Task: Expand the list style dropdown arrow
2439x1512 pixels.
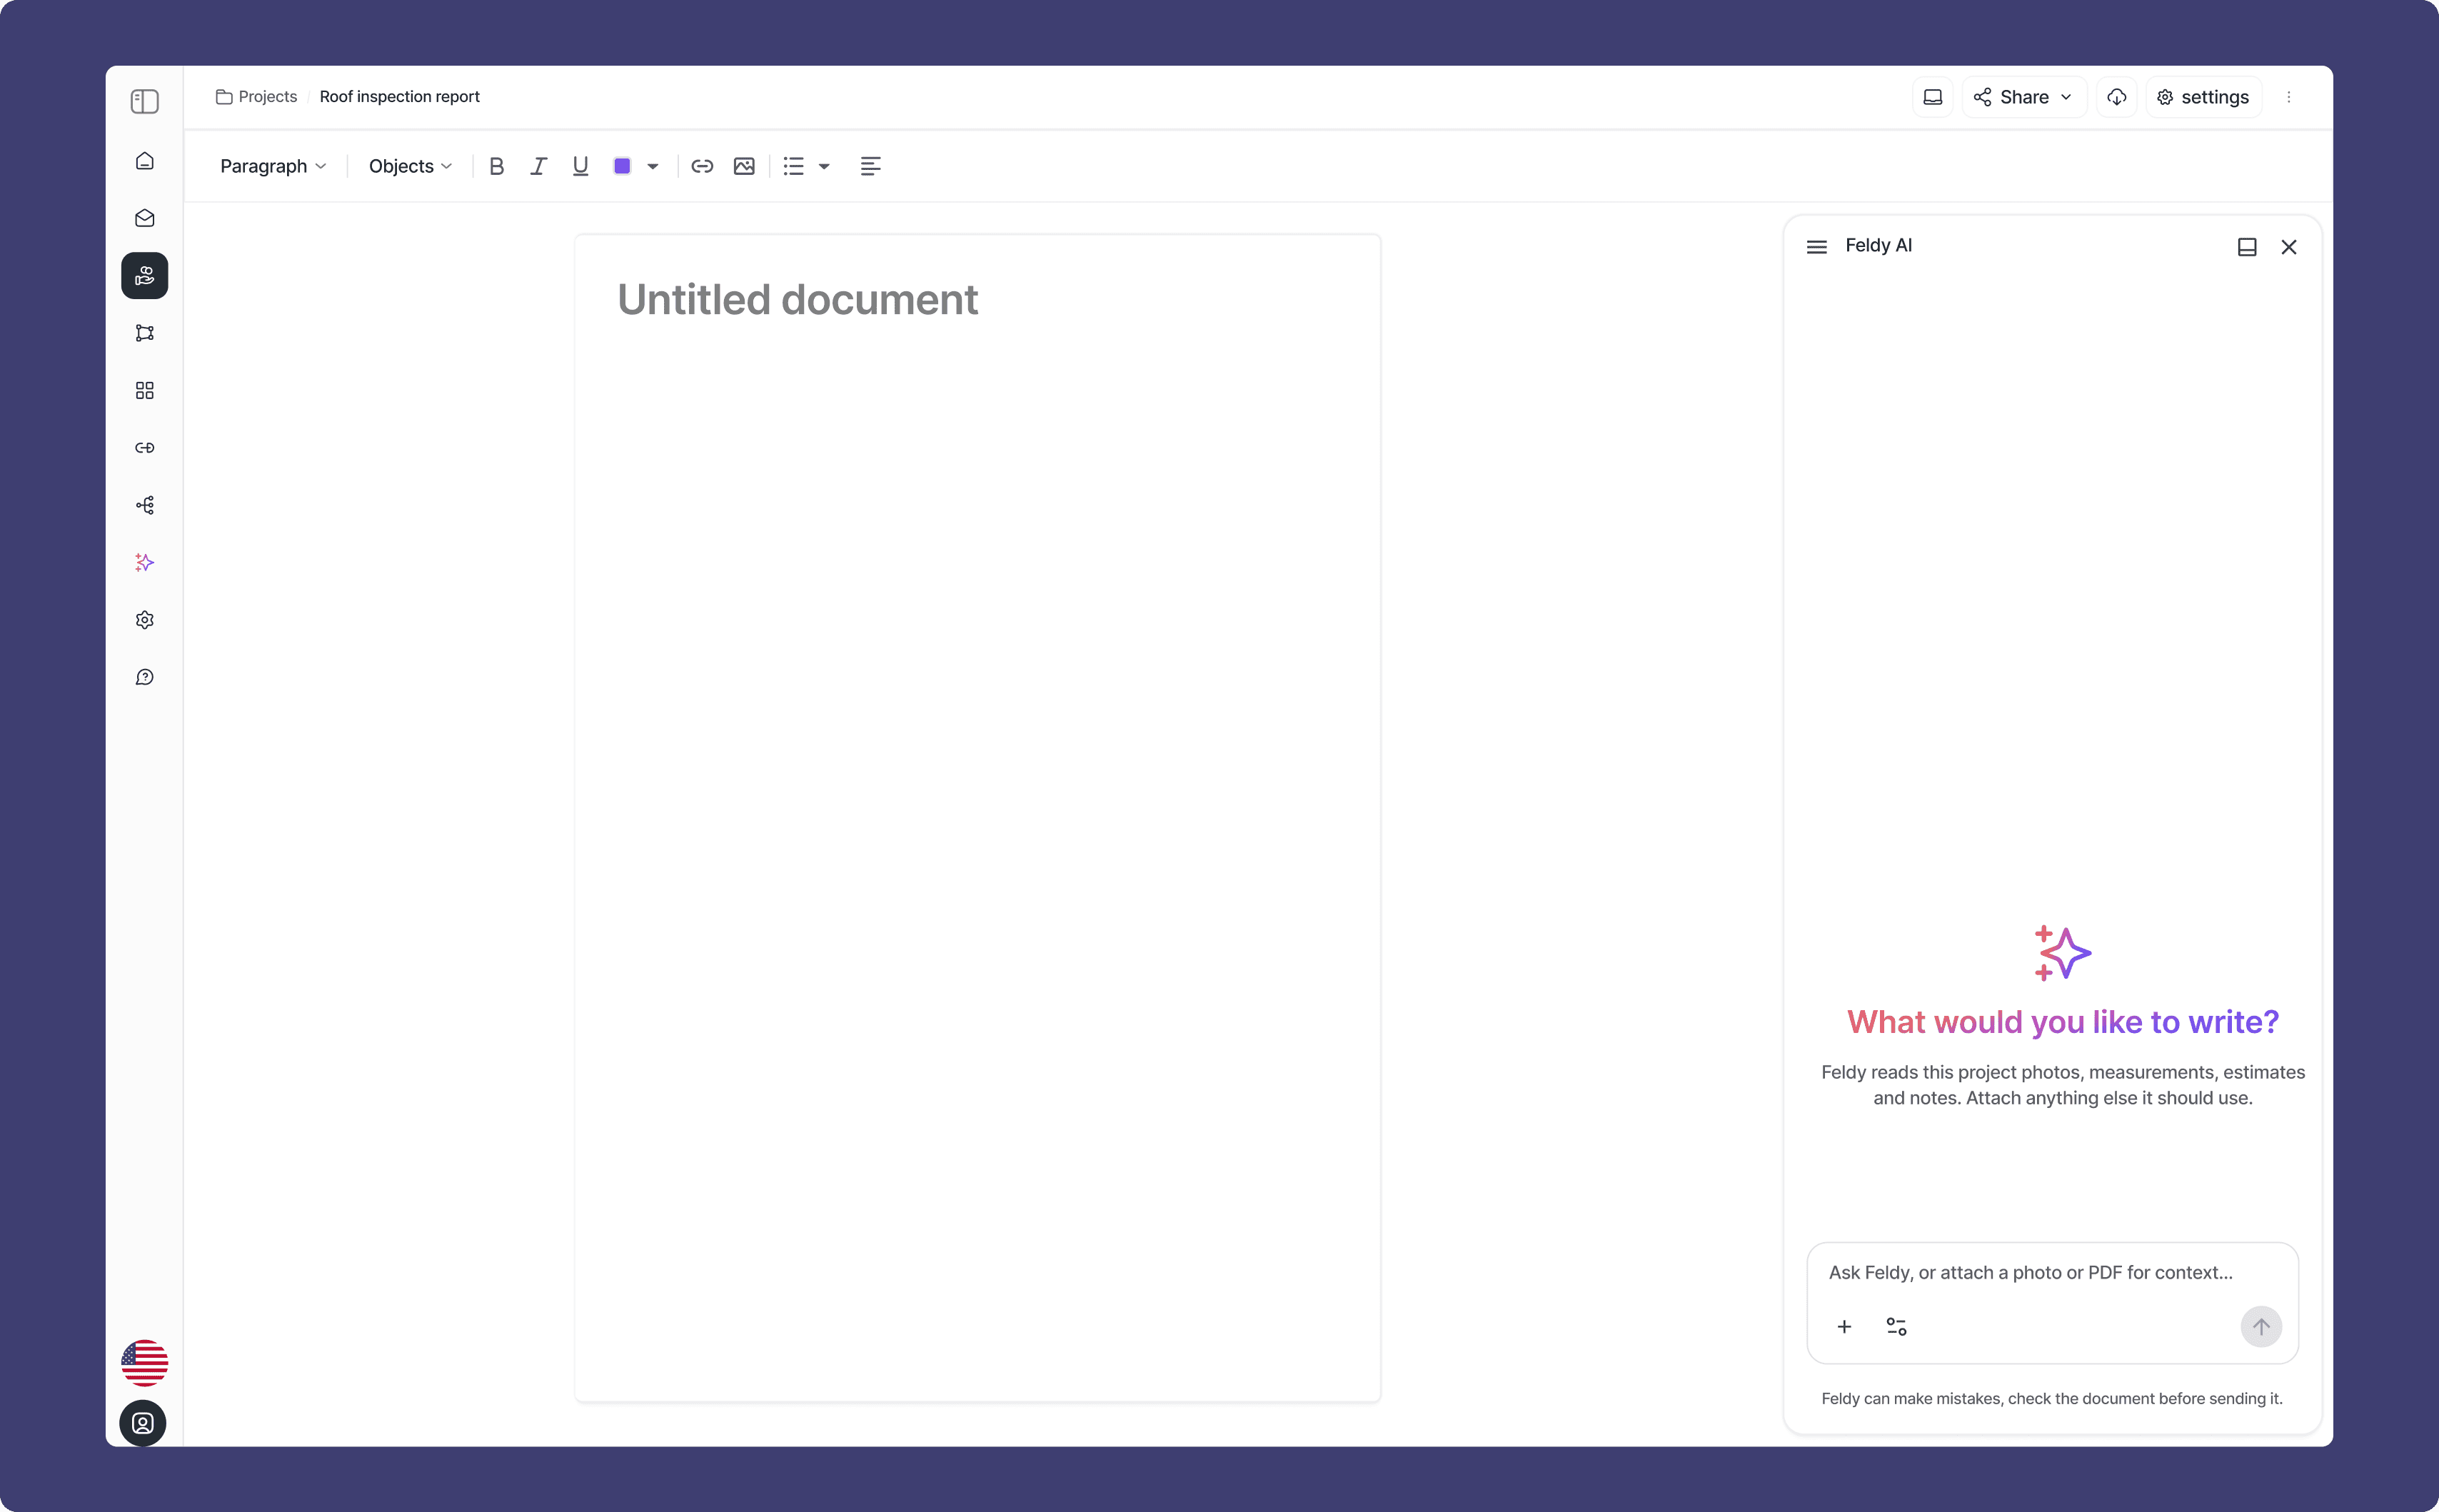Action: coord(824,166)
